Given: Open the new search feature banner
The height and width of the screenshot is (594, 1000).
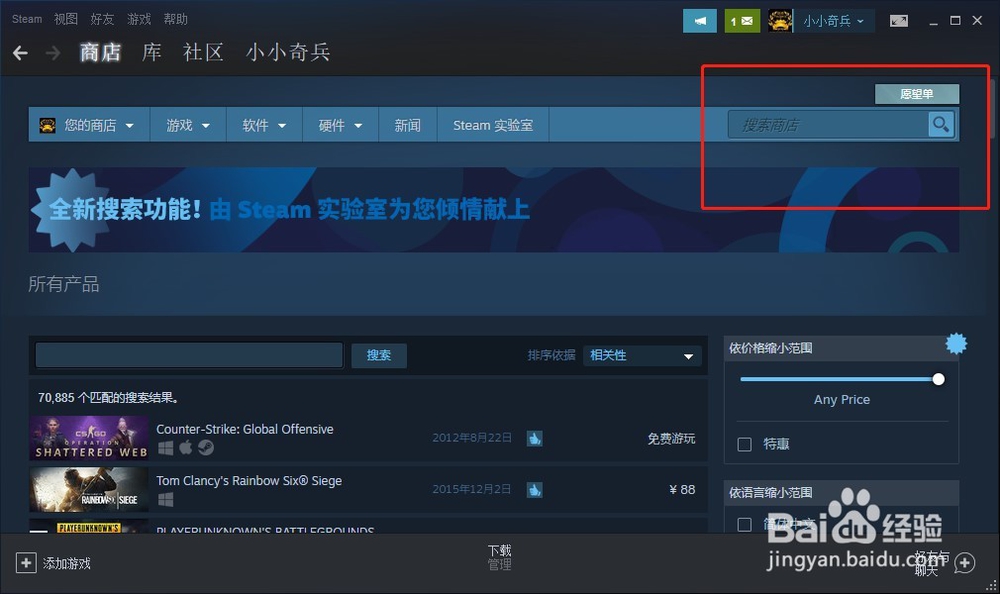Looking at the screenshot, I should coord(494,209).
